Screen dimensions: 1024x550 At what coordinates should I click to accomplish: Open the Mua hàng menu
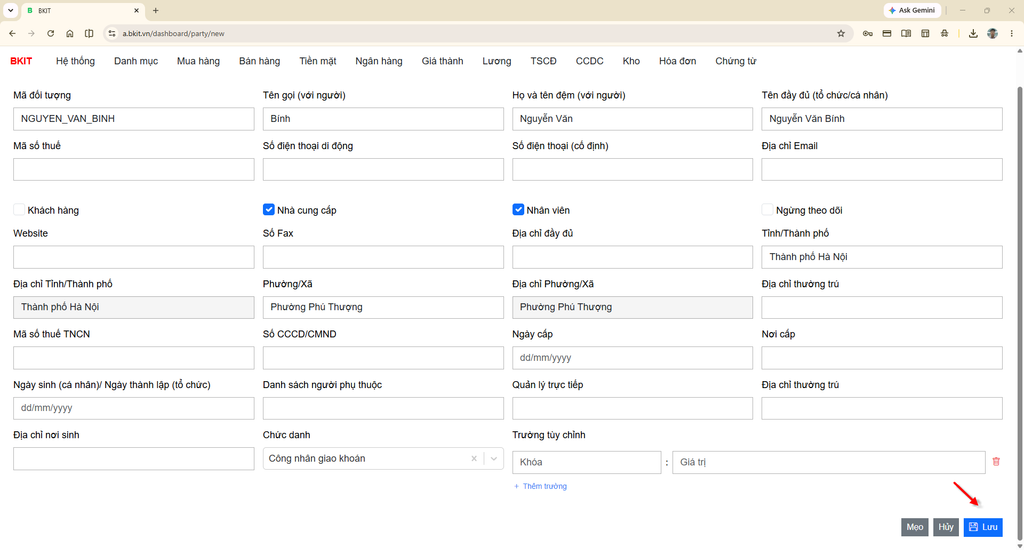pyautogui.click(x=199, y=61)
